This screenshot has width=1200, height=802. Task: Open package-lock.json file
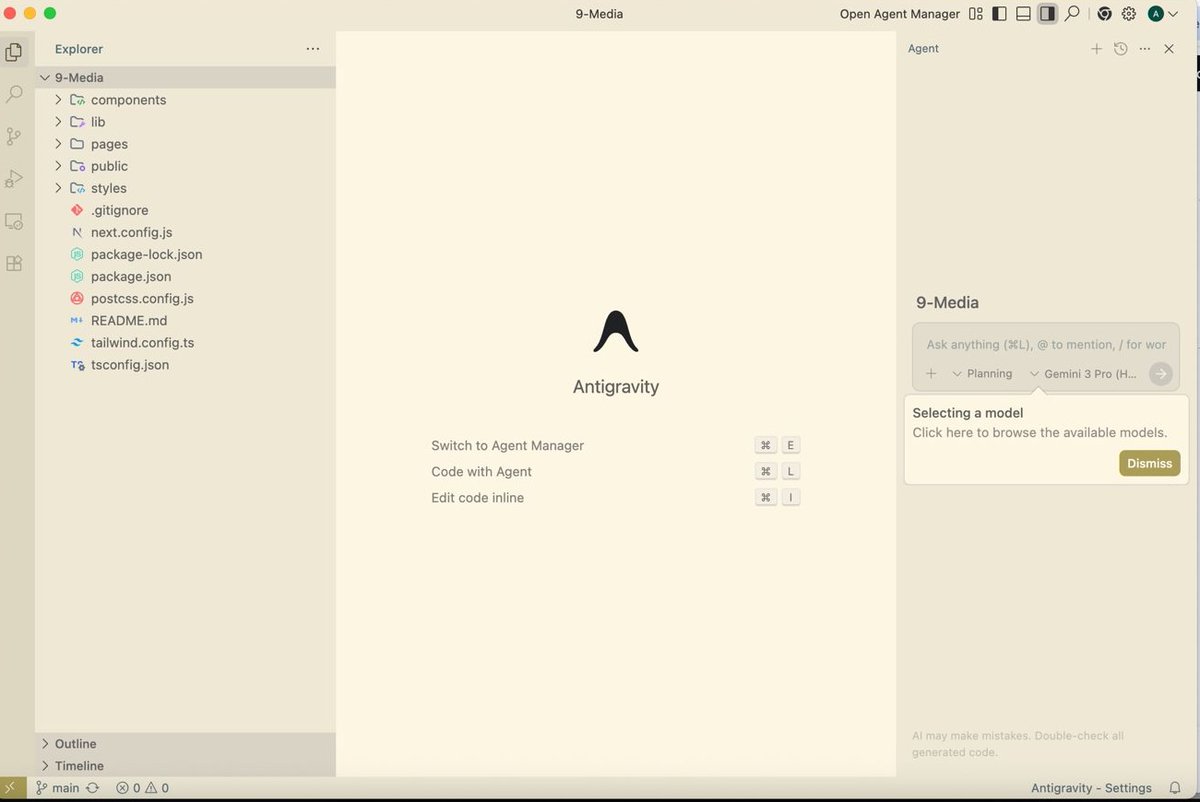185,254
